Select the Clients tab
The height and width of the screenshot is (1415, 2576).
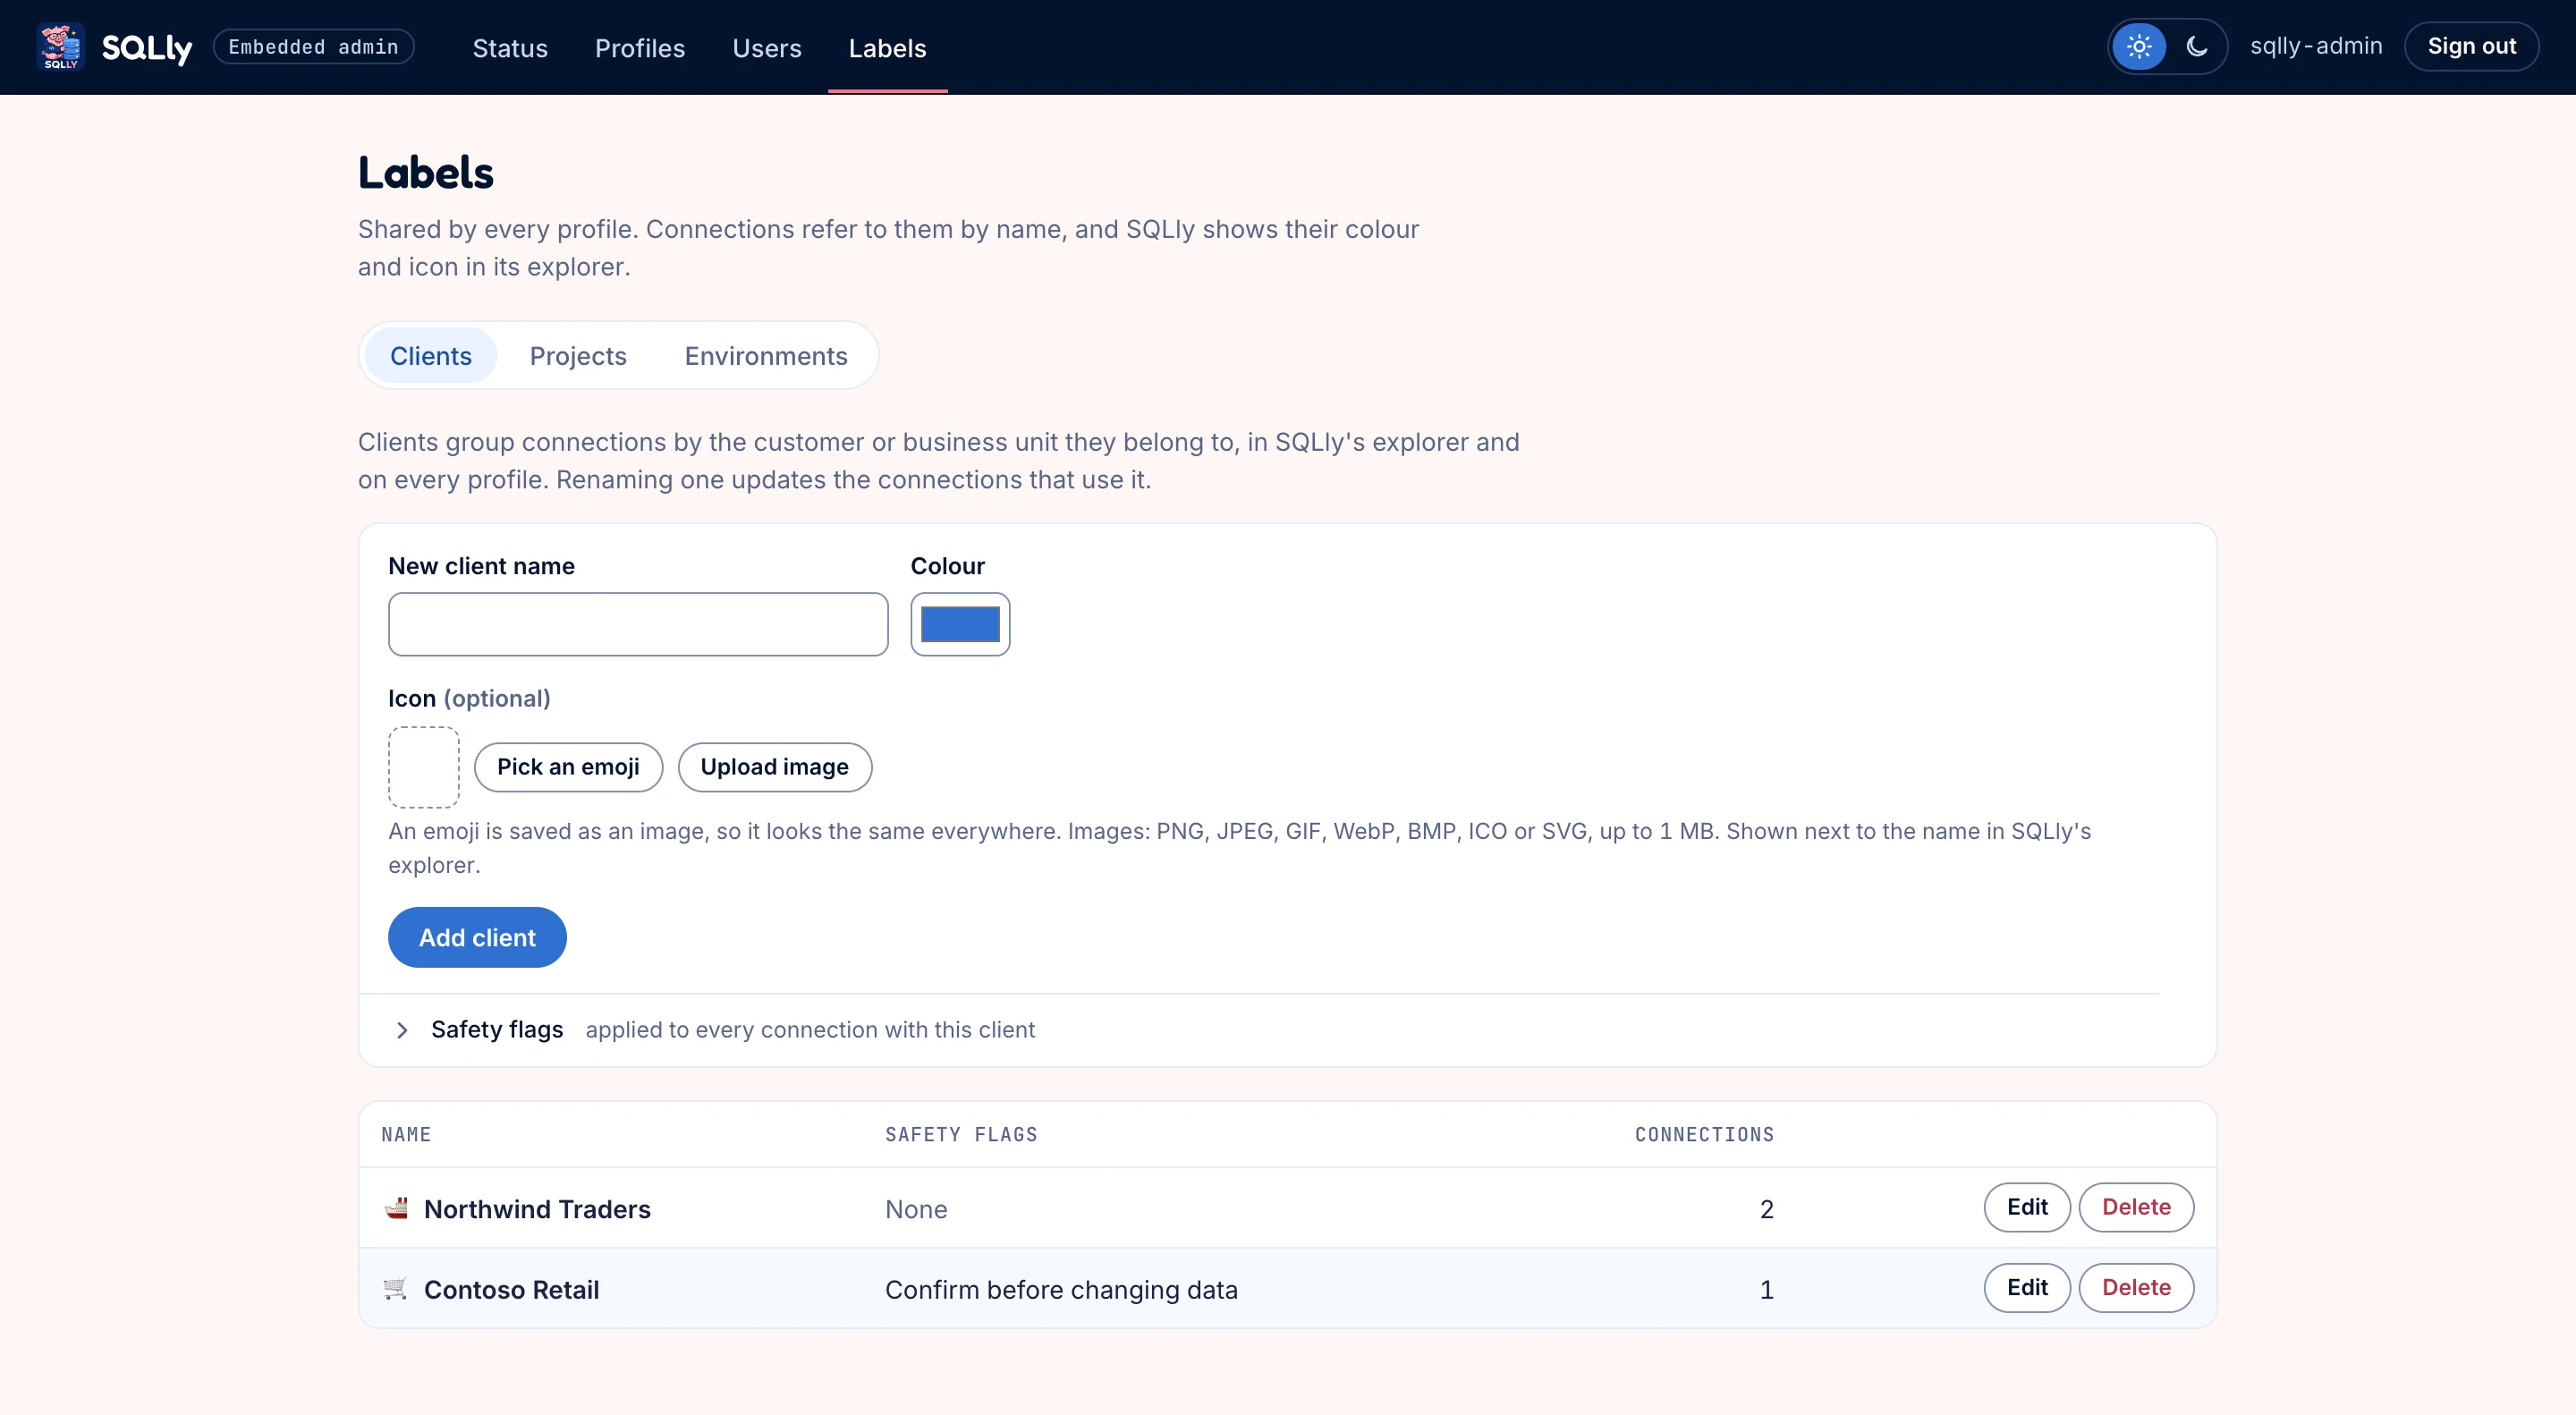click(431, 356)
